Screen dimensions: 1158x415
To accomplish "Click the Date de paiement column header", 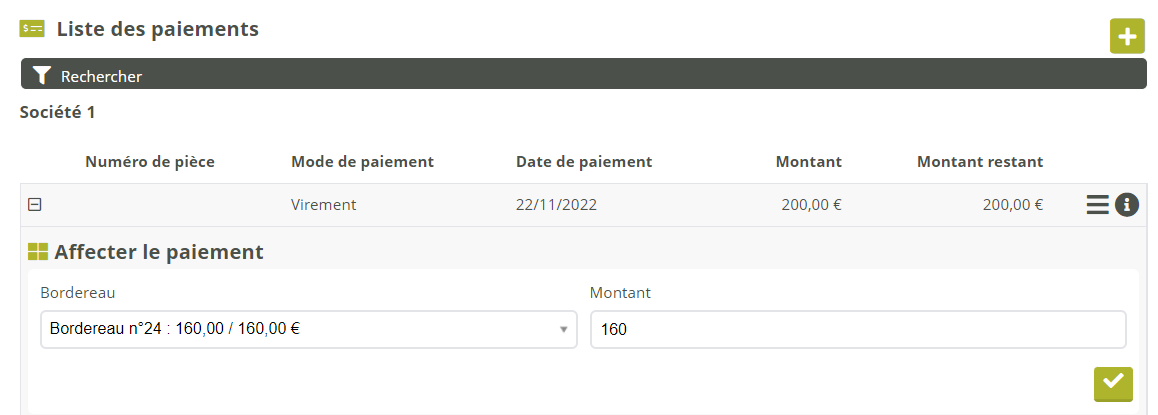I will [x=584, y=161].
